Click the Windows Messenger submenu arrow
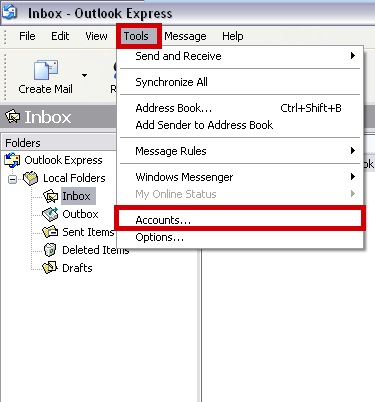The image size is (375, 402). tap(353, 176)
